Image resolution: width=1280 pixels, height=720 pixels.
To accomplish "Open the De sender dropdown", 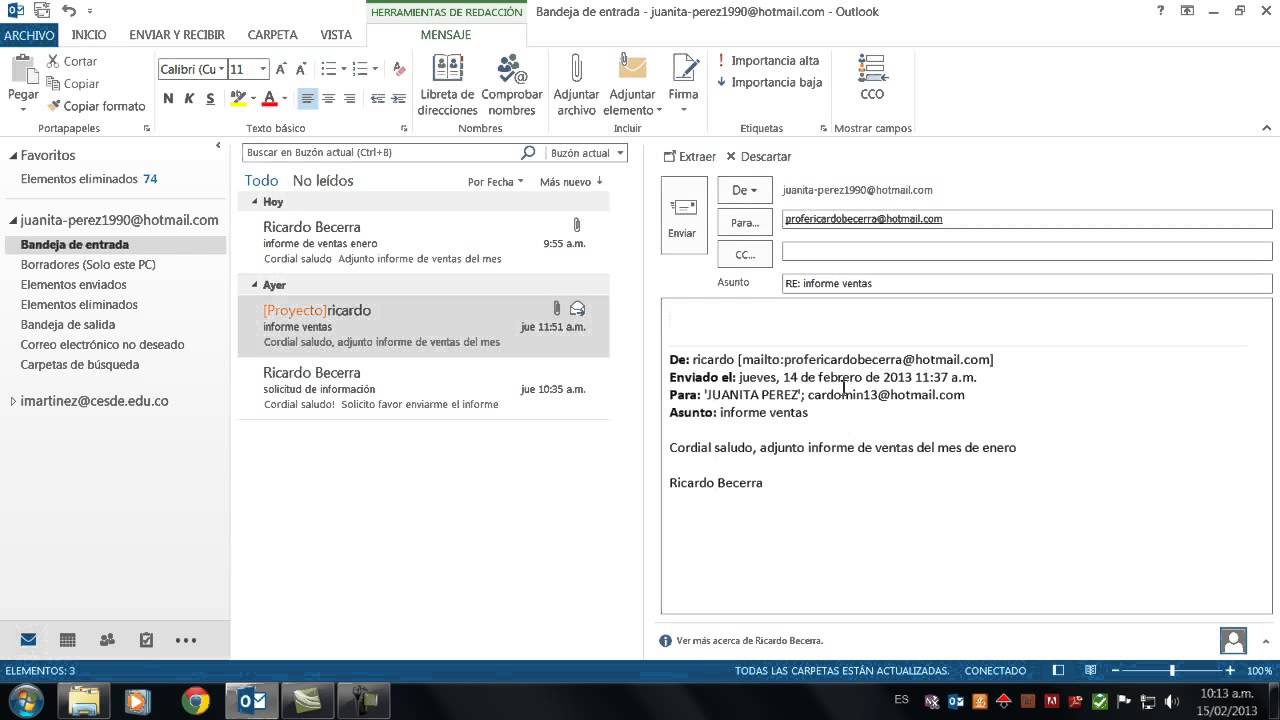I will tap(745, 190).
